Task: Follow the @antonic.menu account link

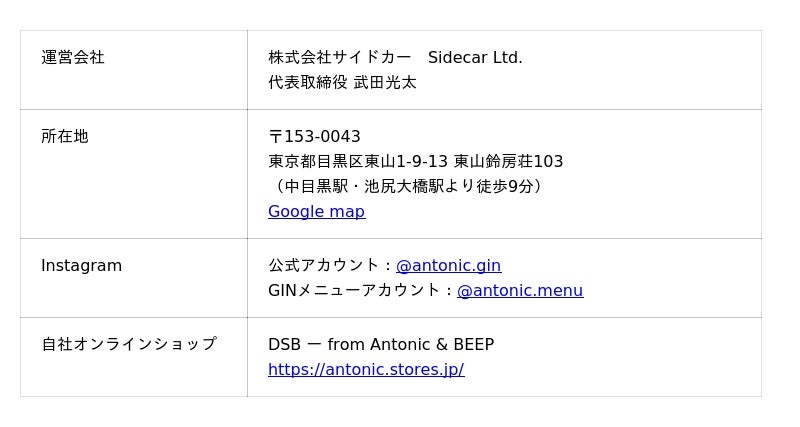Action: point(519,291)
